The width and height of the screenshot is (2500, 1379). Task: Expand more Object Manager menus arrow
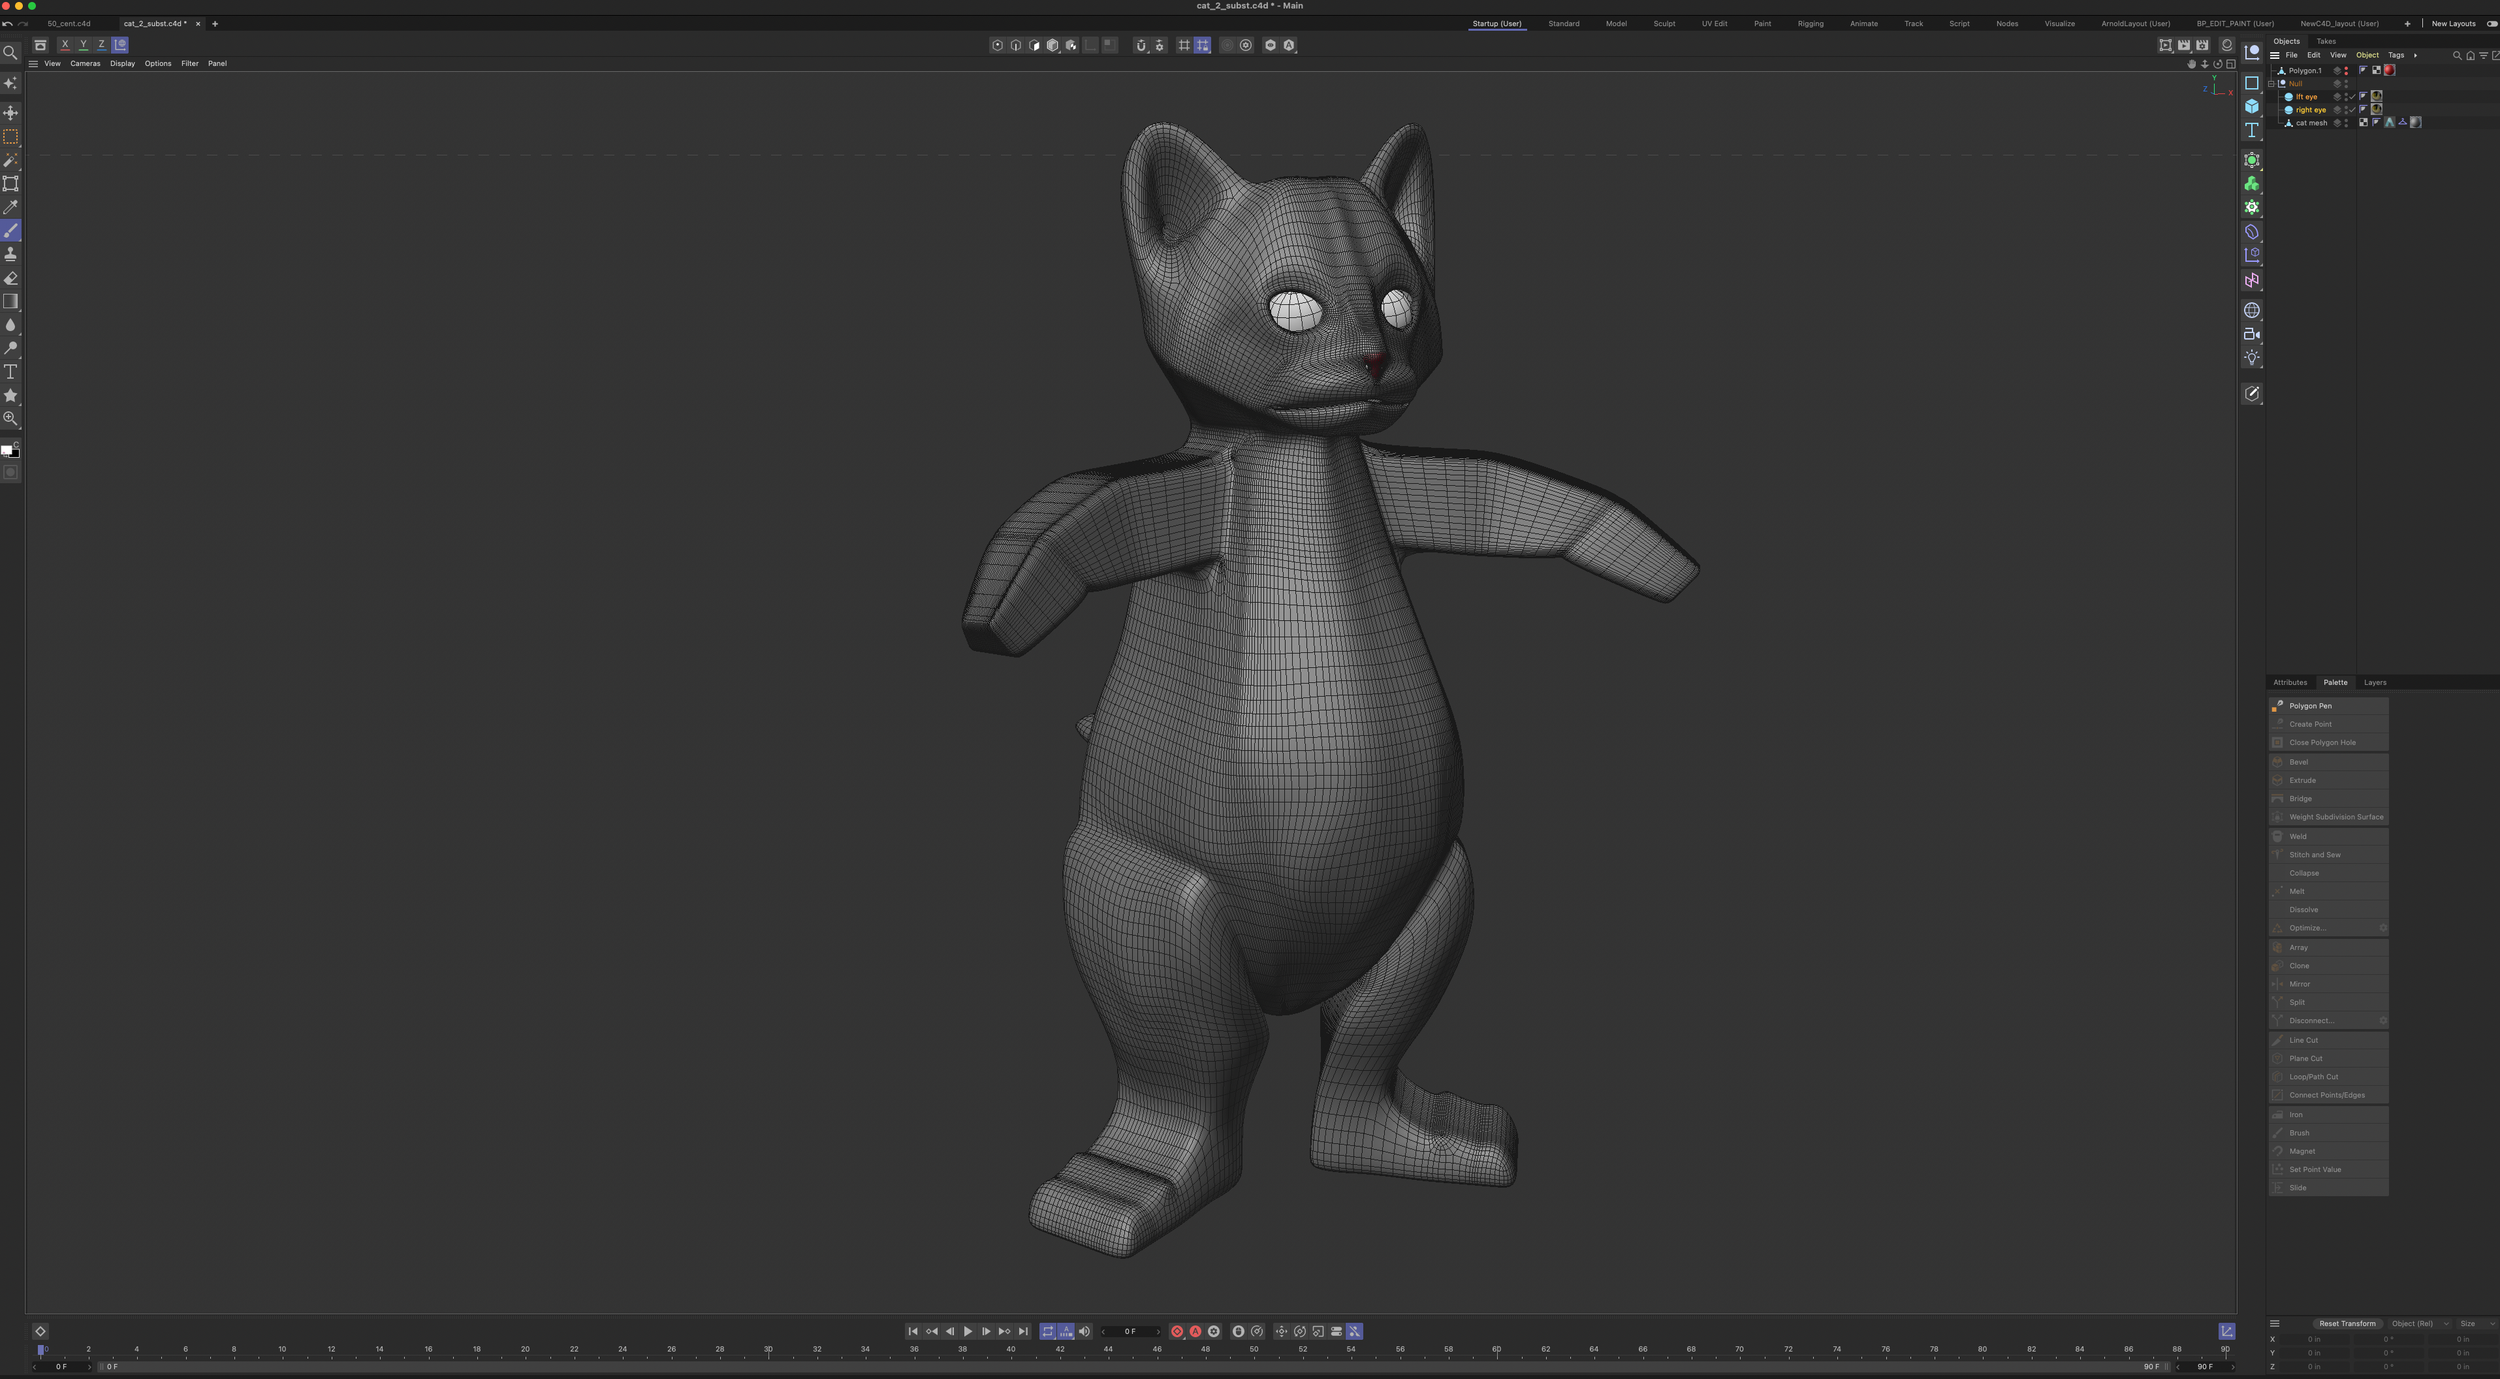[x=2415, y=55]
